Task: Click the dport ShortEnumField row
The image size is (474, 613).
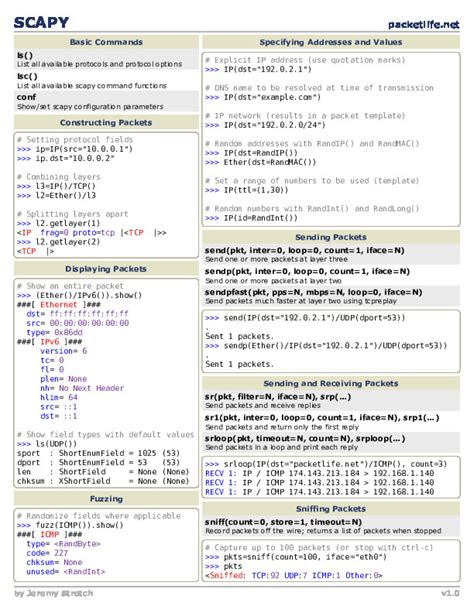Action: [x=99, y=462]
